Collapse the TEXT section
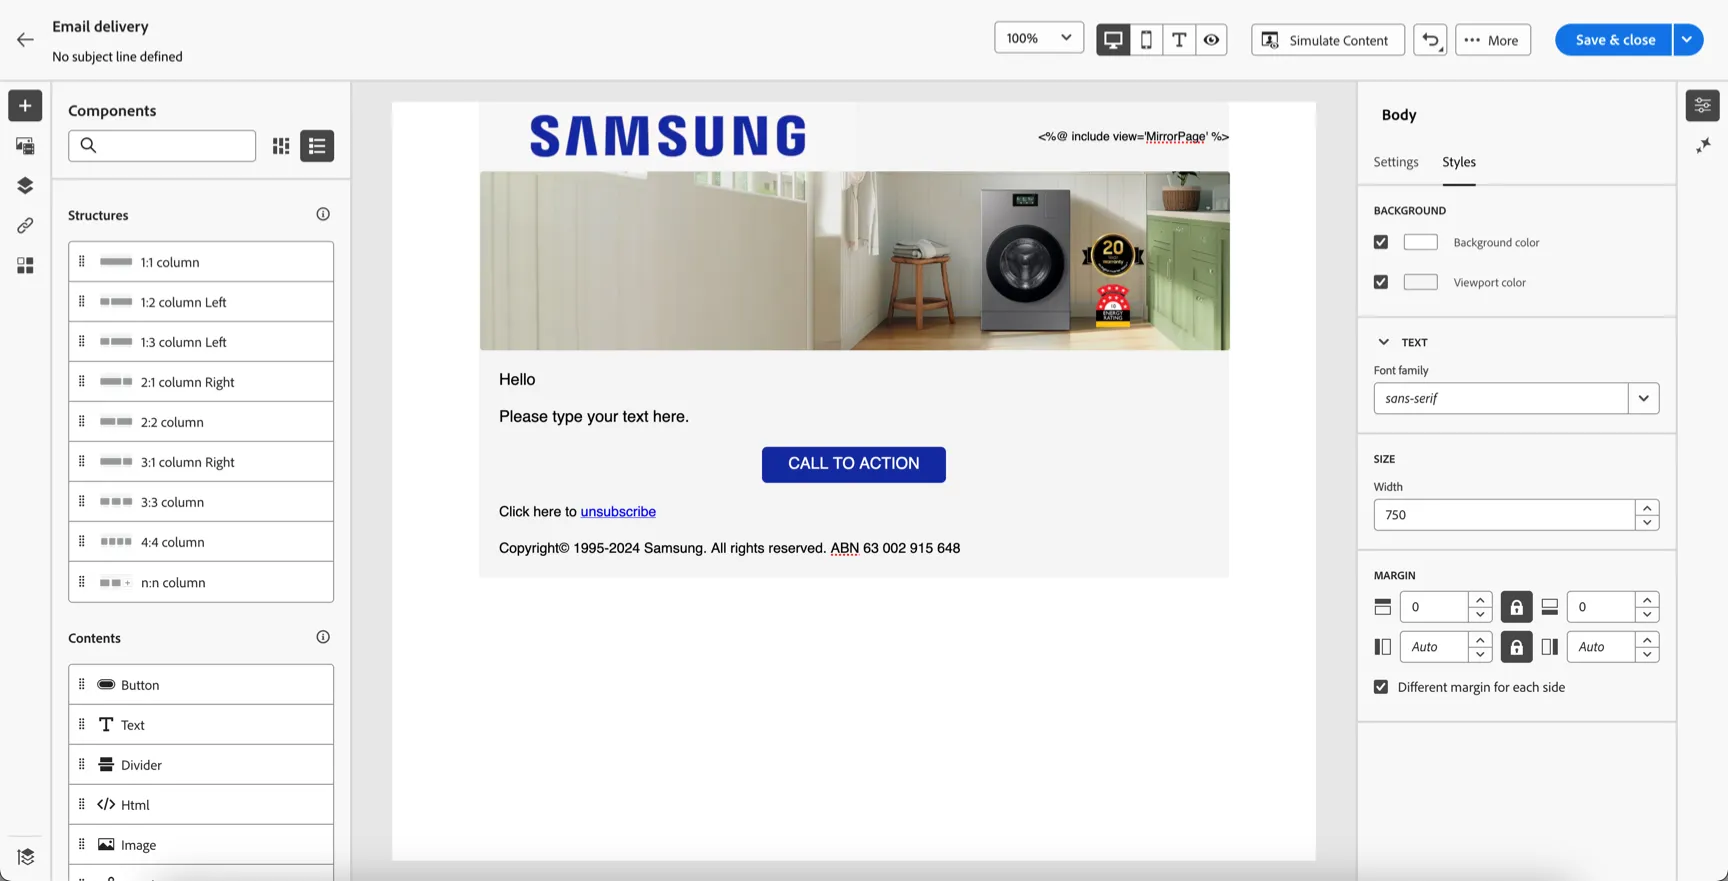 [x=1384, y=342]
